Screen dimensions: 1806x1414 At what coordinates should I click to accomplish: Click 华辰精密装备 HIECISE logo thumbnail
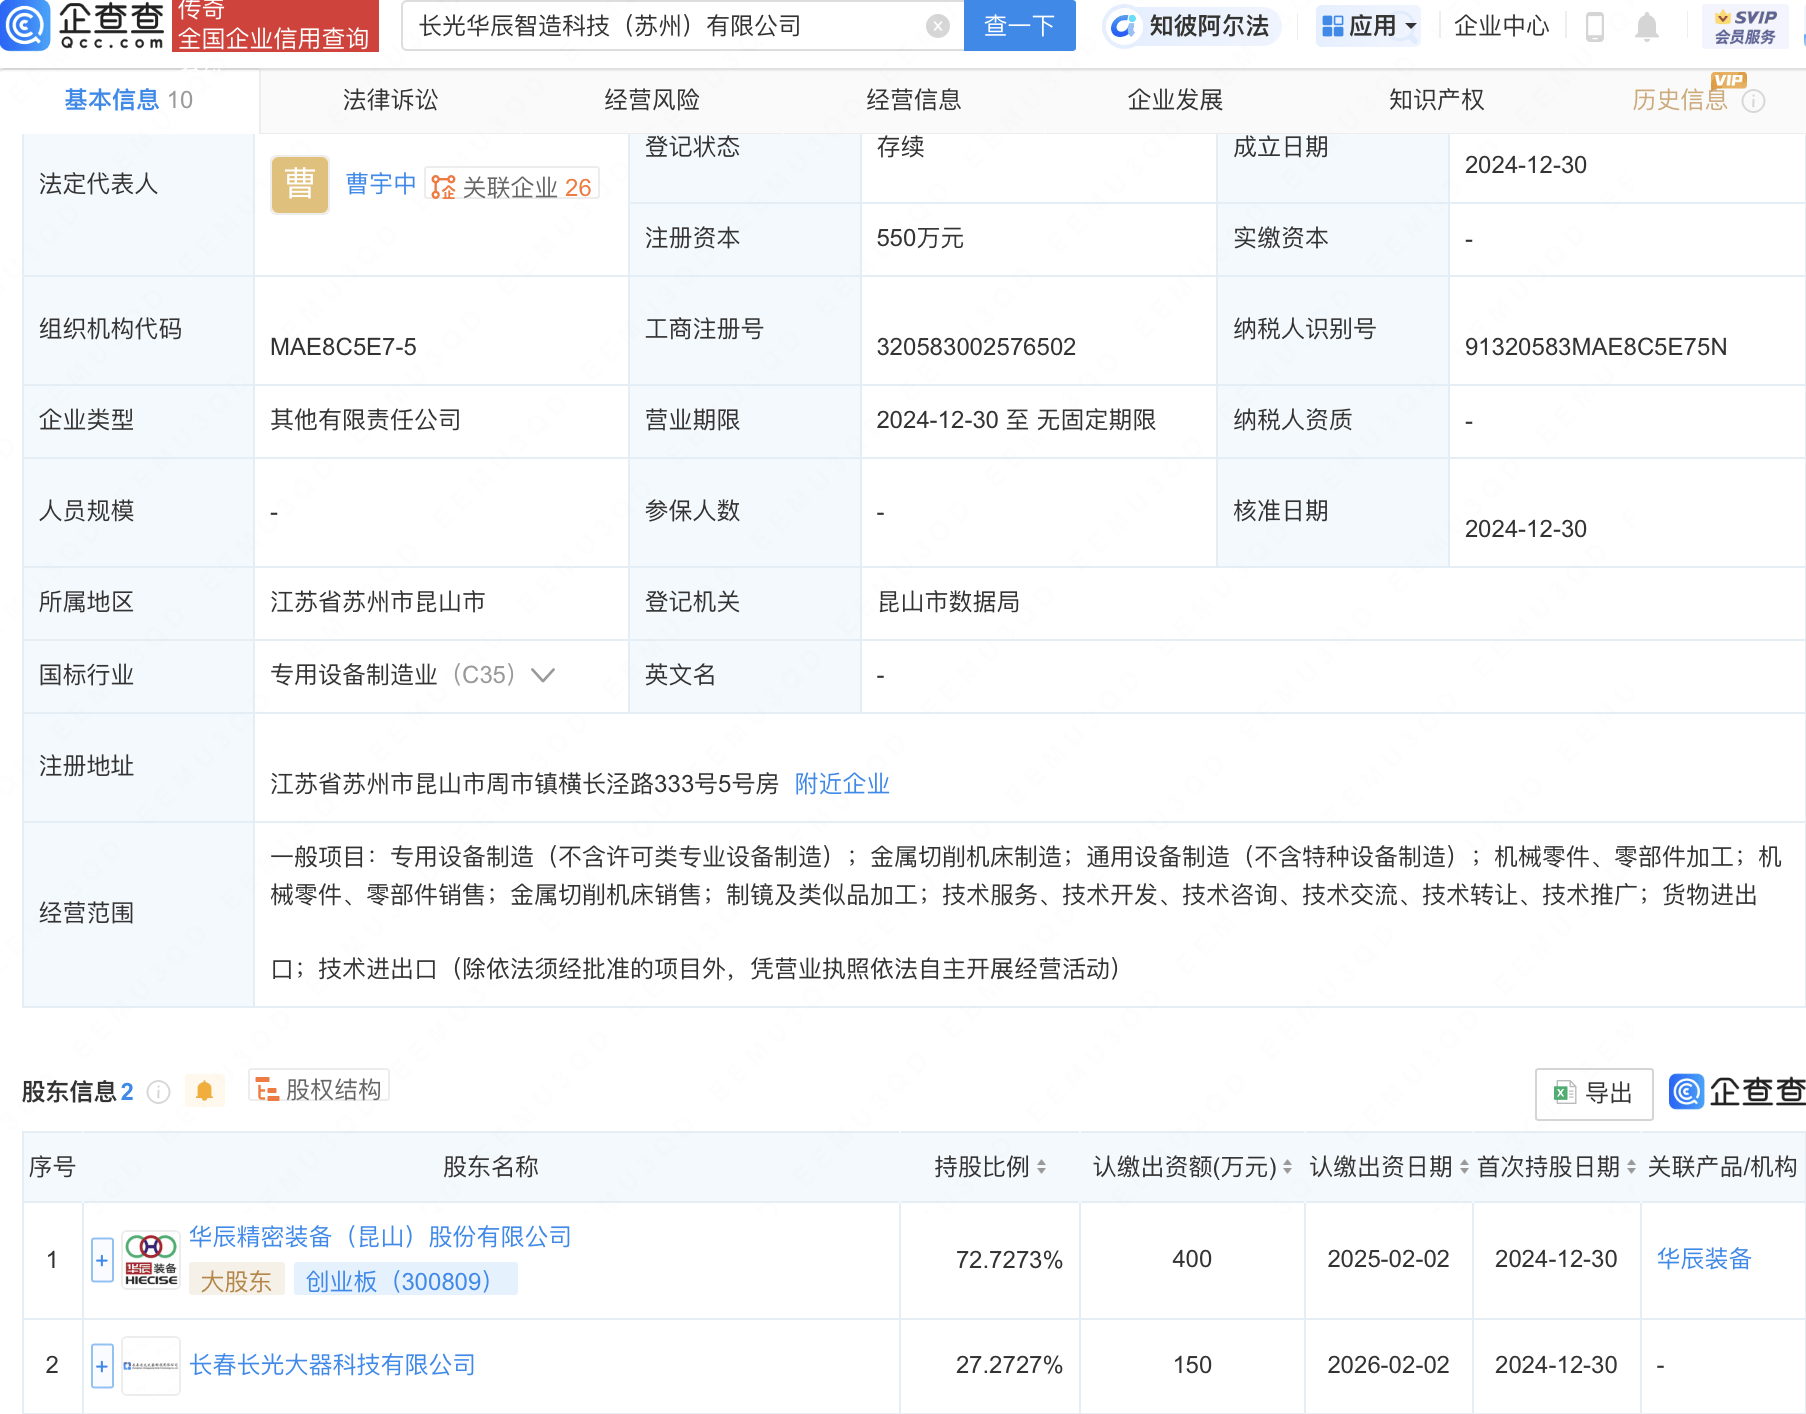151,1260
